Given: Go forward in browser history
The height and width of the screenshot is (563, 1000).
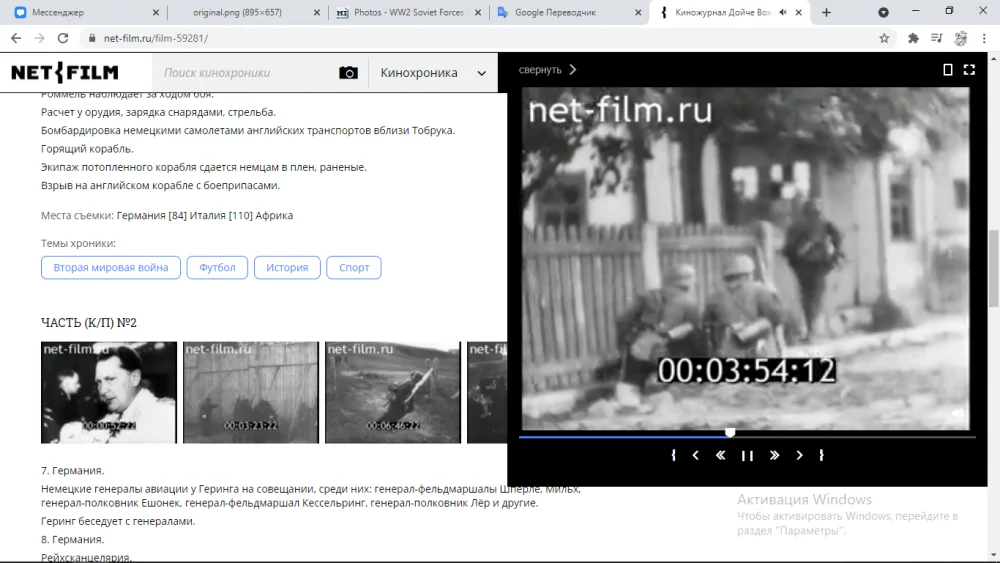Looking at the screenshot, I should pos(39,38).
